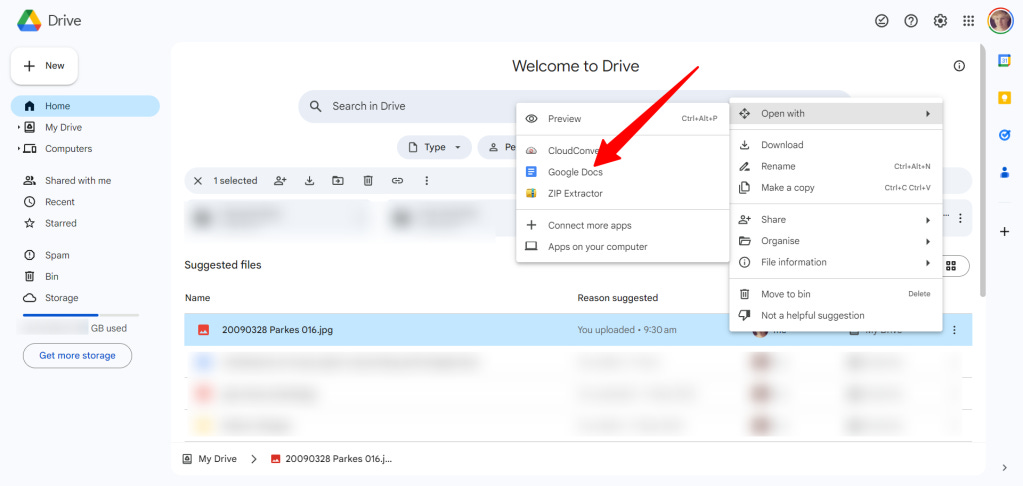Download selected file from the toolbar
1023x486 pixels.
(x=310, y=181)
